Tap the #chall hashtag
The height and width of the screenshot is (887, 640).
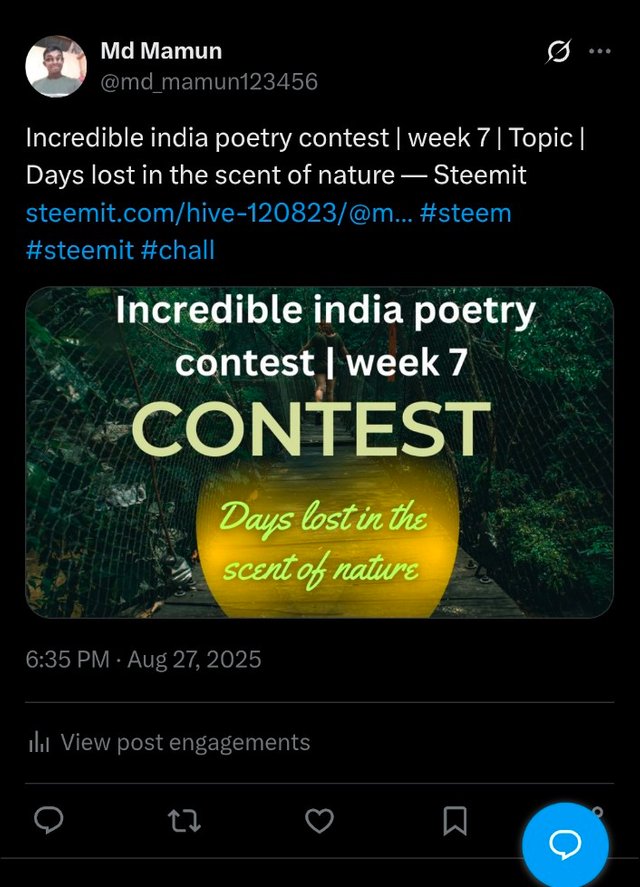178,249
